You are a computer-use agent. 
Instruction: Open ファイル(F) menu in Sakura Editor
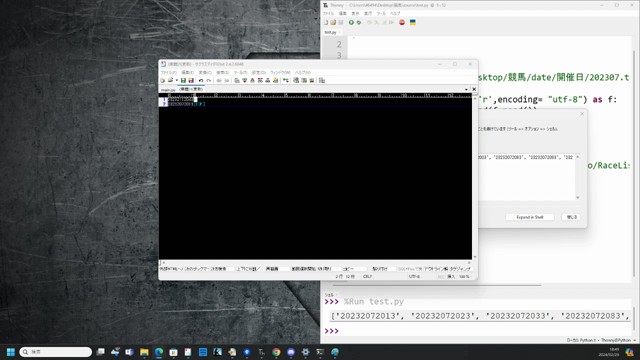[169, 72]
